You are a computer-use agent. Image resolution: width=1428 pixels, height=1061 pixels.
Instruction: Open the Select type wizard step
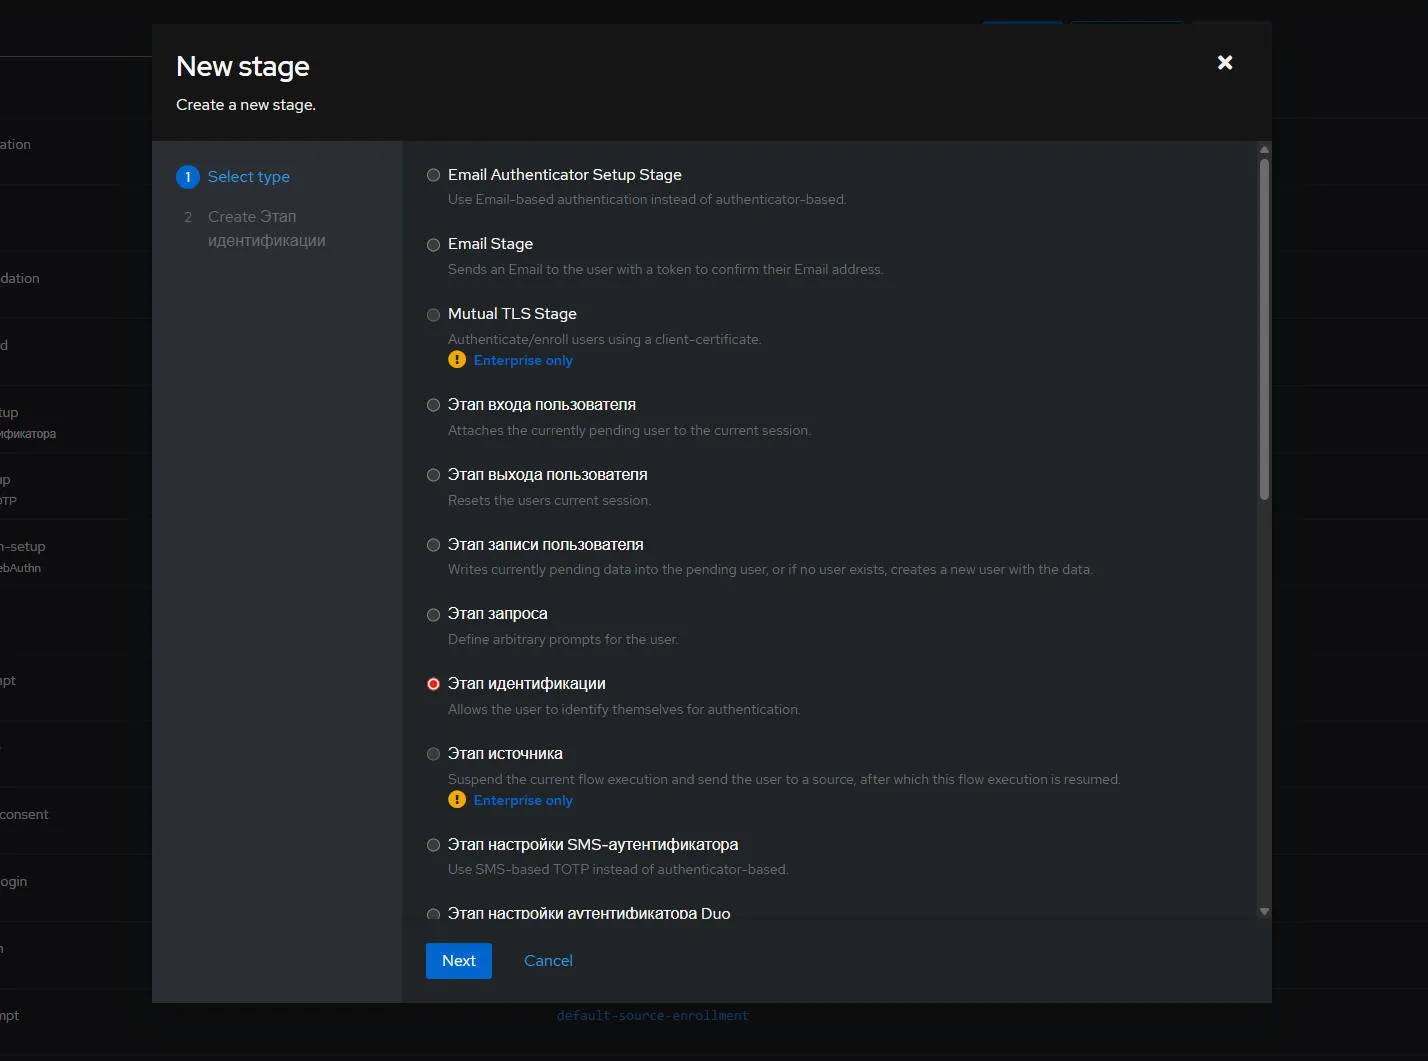click(x=248, y=177)
